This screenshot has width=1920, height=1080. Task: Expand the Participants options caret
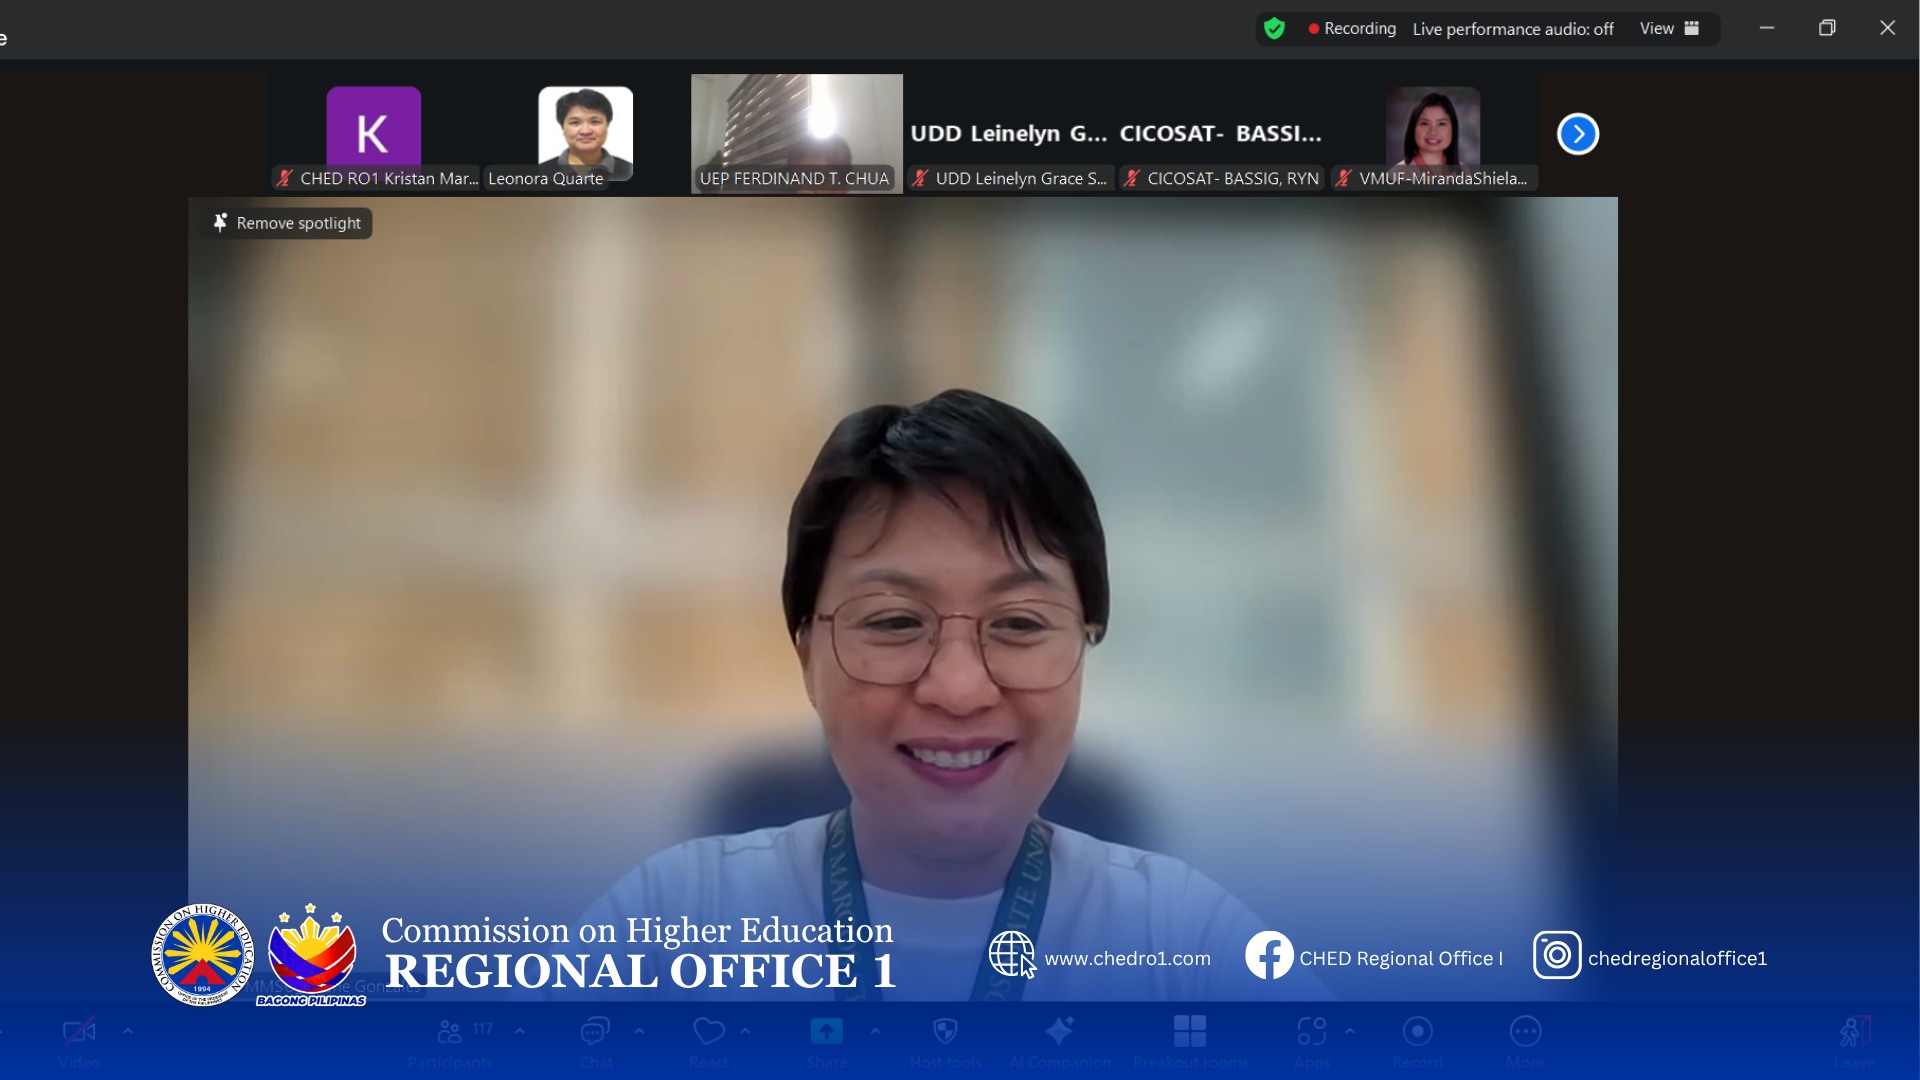coord(520,1031)
